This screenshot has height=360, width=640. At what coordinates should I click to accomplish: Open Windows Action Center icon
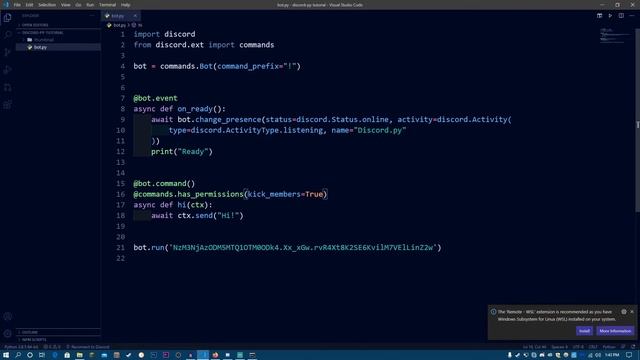click(x=629, y=355)
